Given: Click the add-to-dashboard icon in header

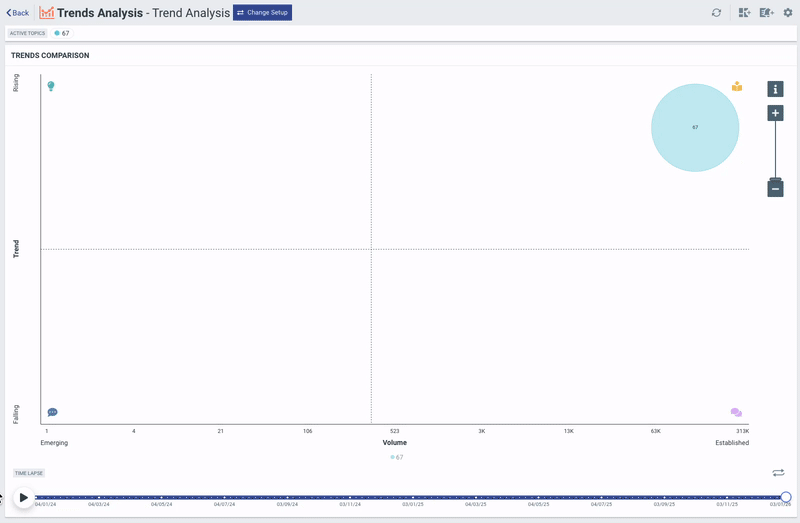Looking at the screenshot, I should click(743, 13).
